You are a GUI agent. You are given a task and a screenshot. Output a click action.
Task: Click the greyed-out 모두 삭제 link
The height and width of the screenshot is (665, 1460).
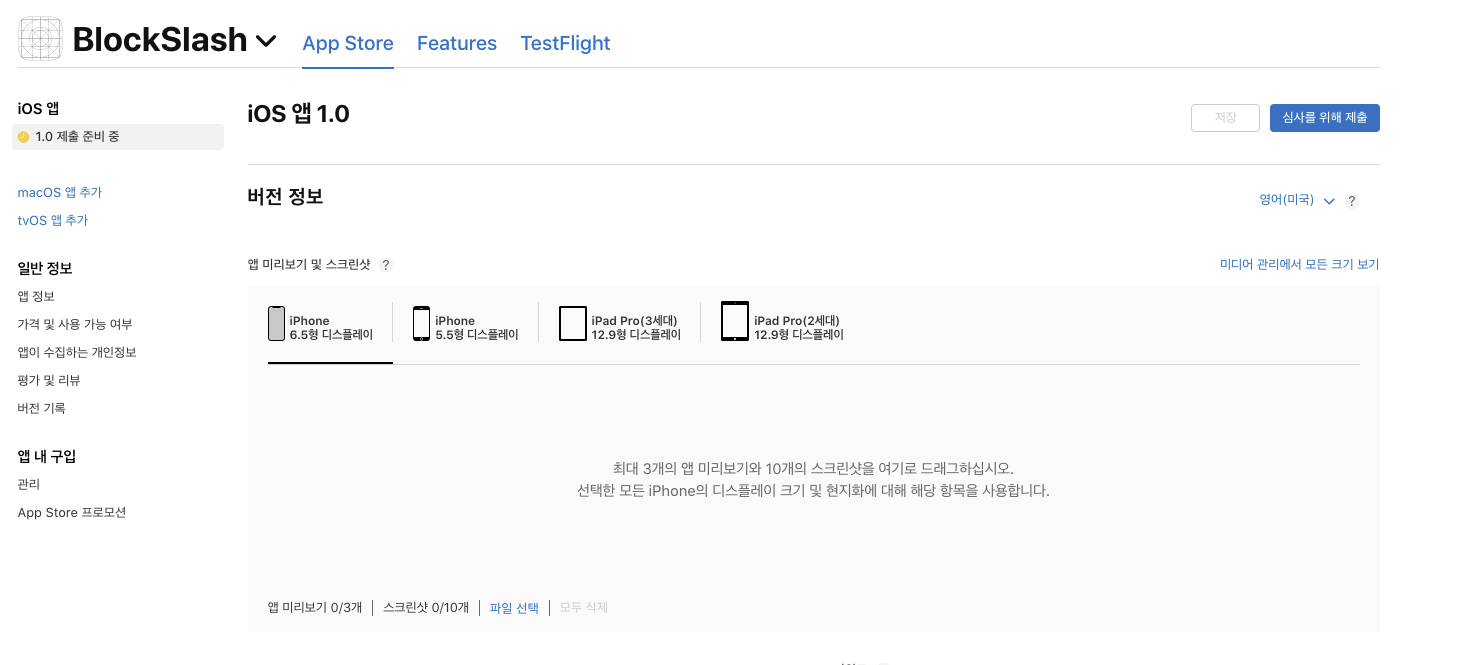(584, 607)
